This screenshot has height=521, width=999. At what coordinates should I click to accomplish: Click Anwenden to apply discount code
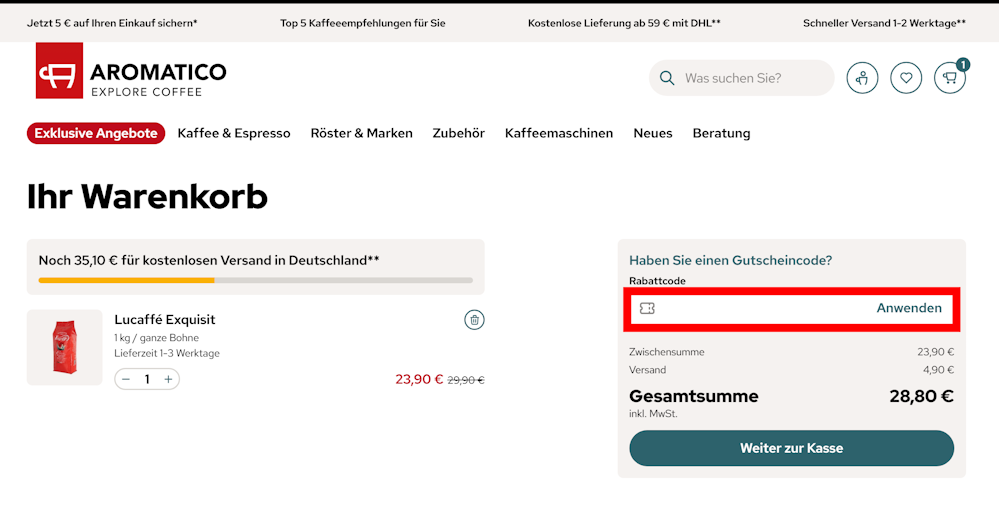pyautogui.click(x=909, y=308)
